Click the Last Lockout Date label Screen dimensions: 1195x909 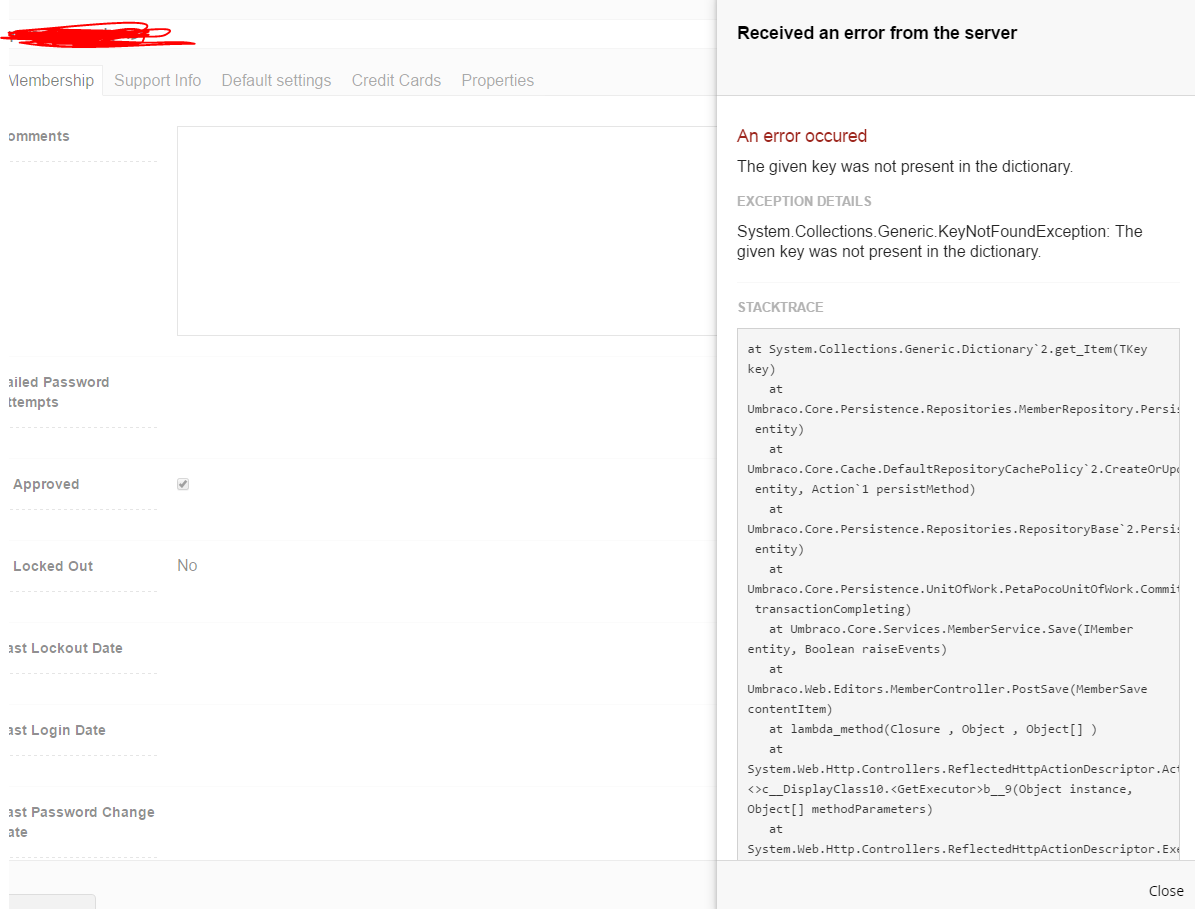(x=65, y=648)
